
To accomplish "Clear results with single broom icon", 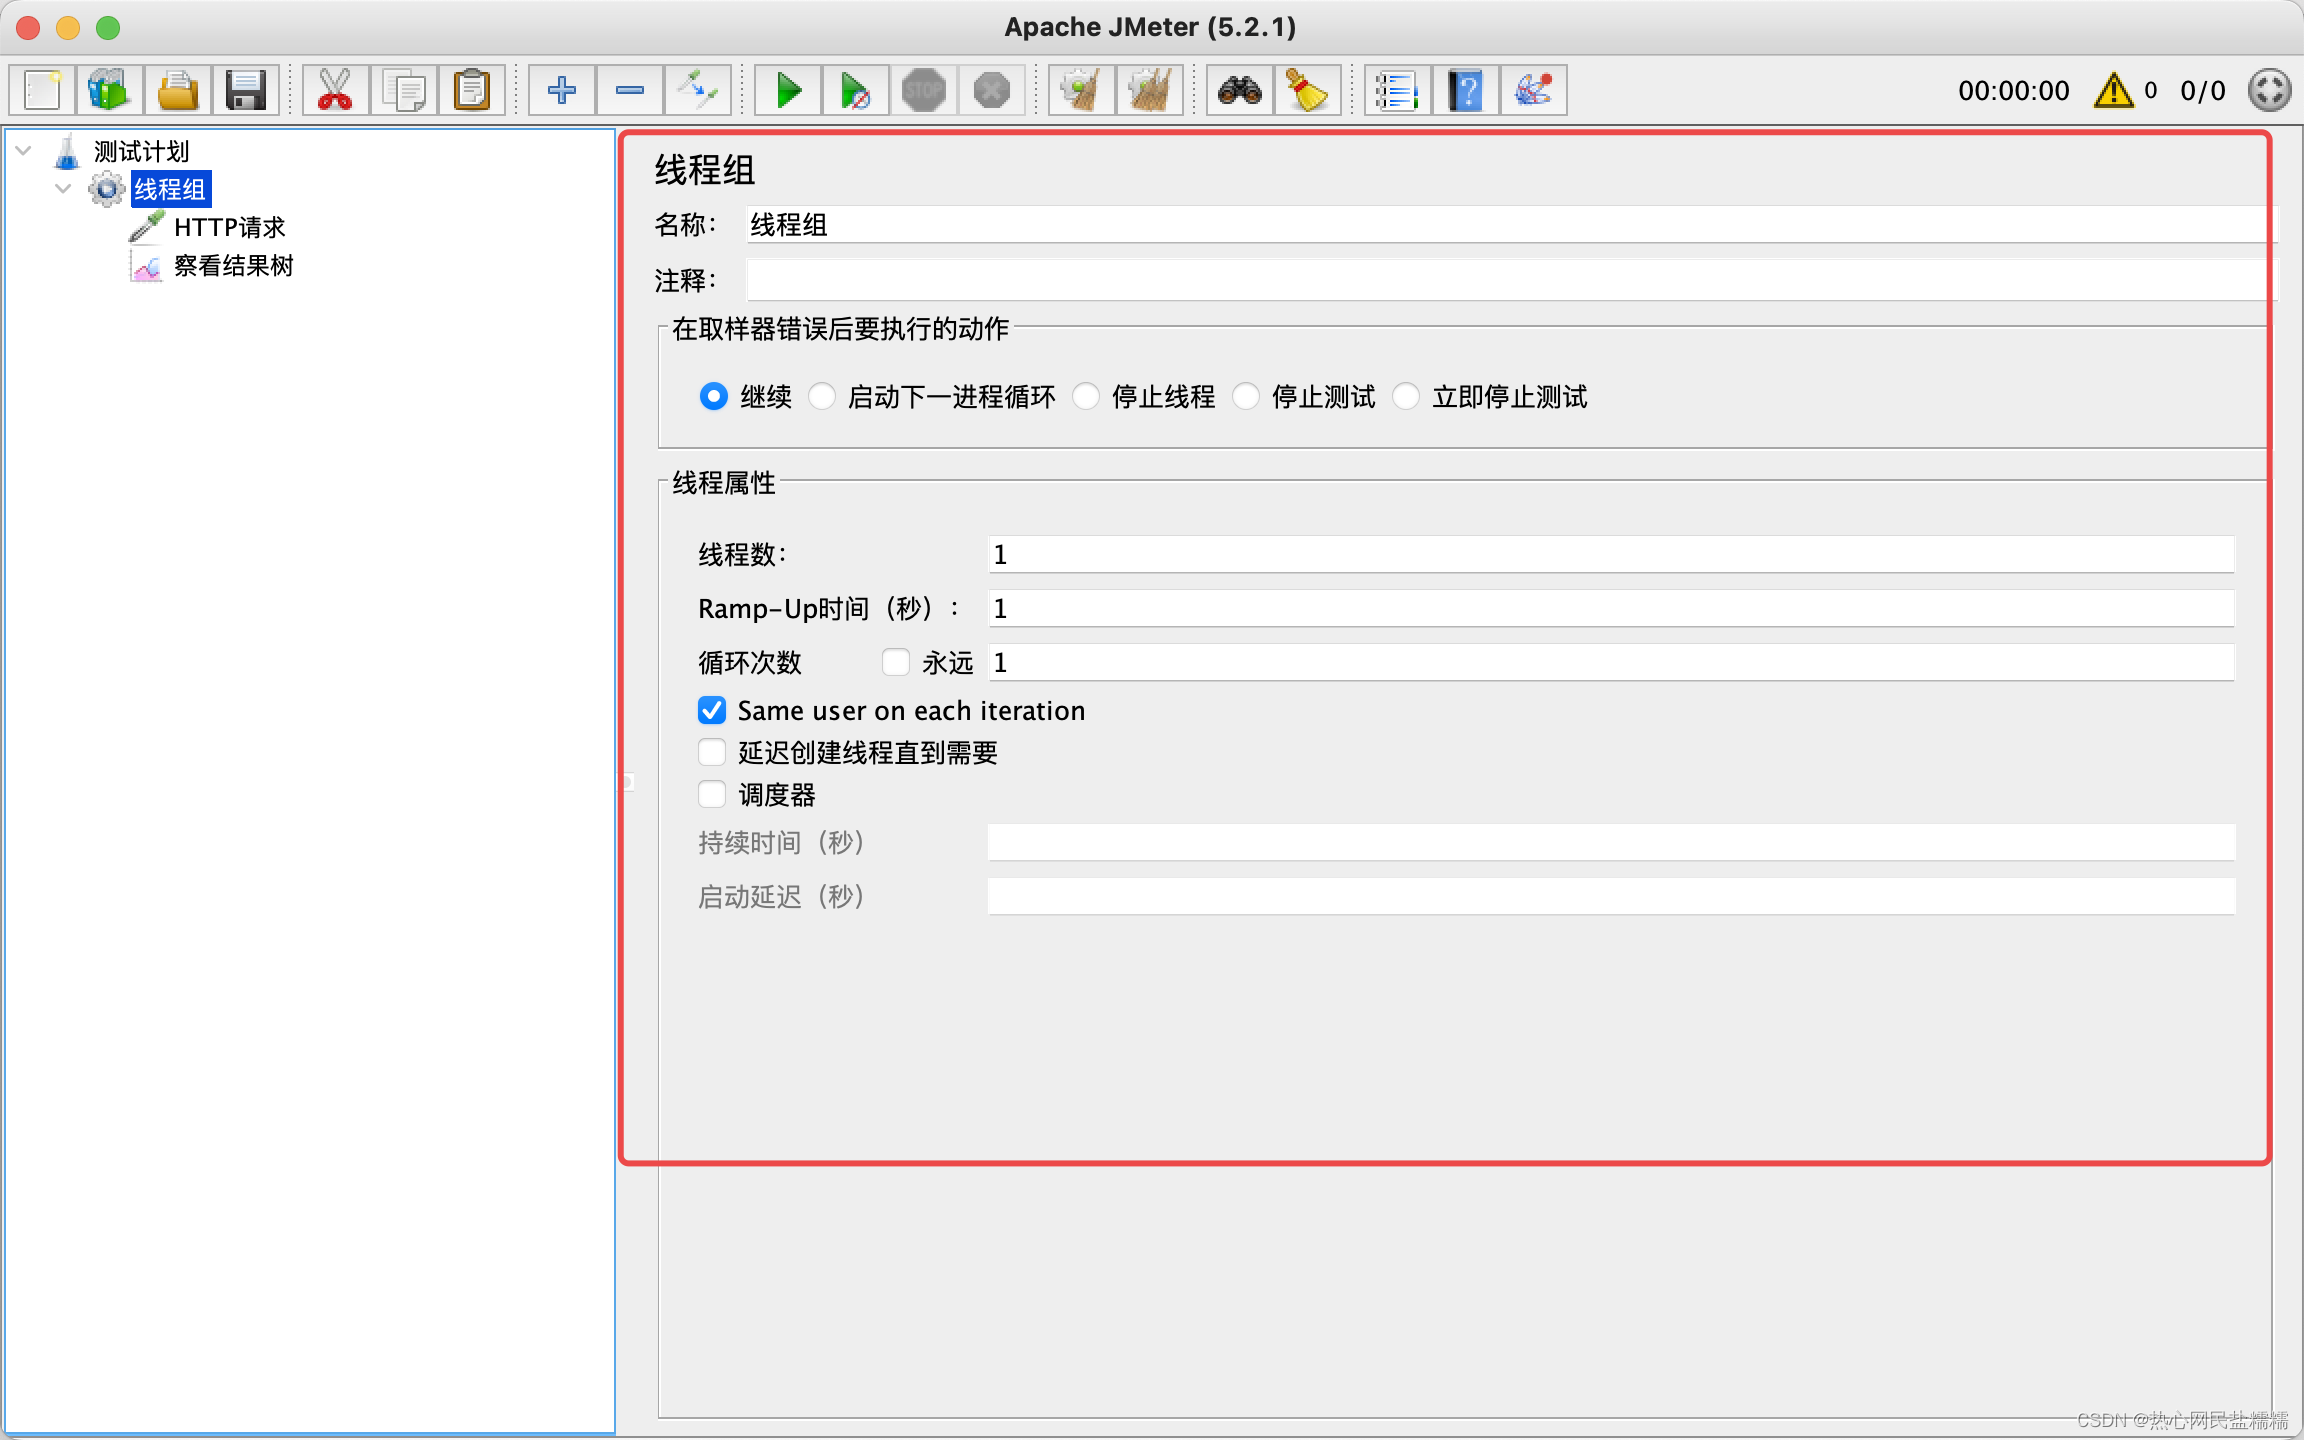I will [1082, 90].
